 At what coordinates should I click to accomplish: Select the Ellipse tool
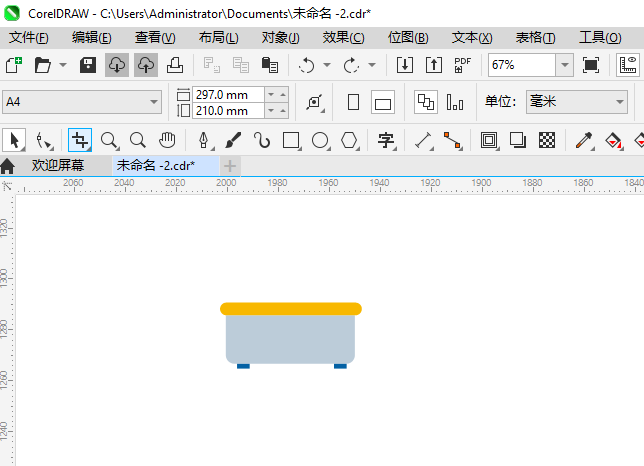[x=320, y=140]
